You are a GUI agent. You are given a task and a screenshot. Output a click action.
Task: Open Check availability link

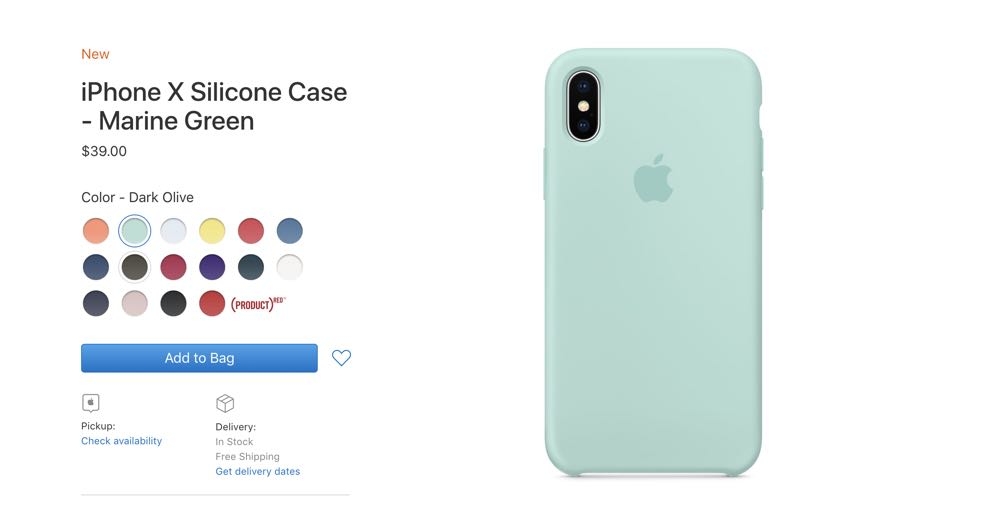(x=121, y=441)
